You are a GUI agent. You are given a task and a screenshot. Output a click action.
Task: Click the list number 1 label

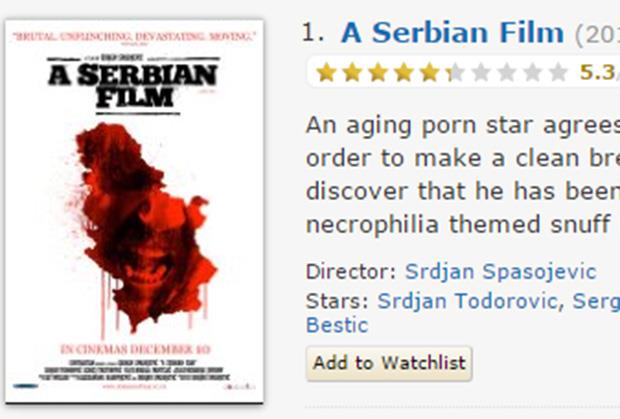312,33
